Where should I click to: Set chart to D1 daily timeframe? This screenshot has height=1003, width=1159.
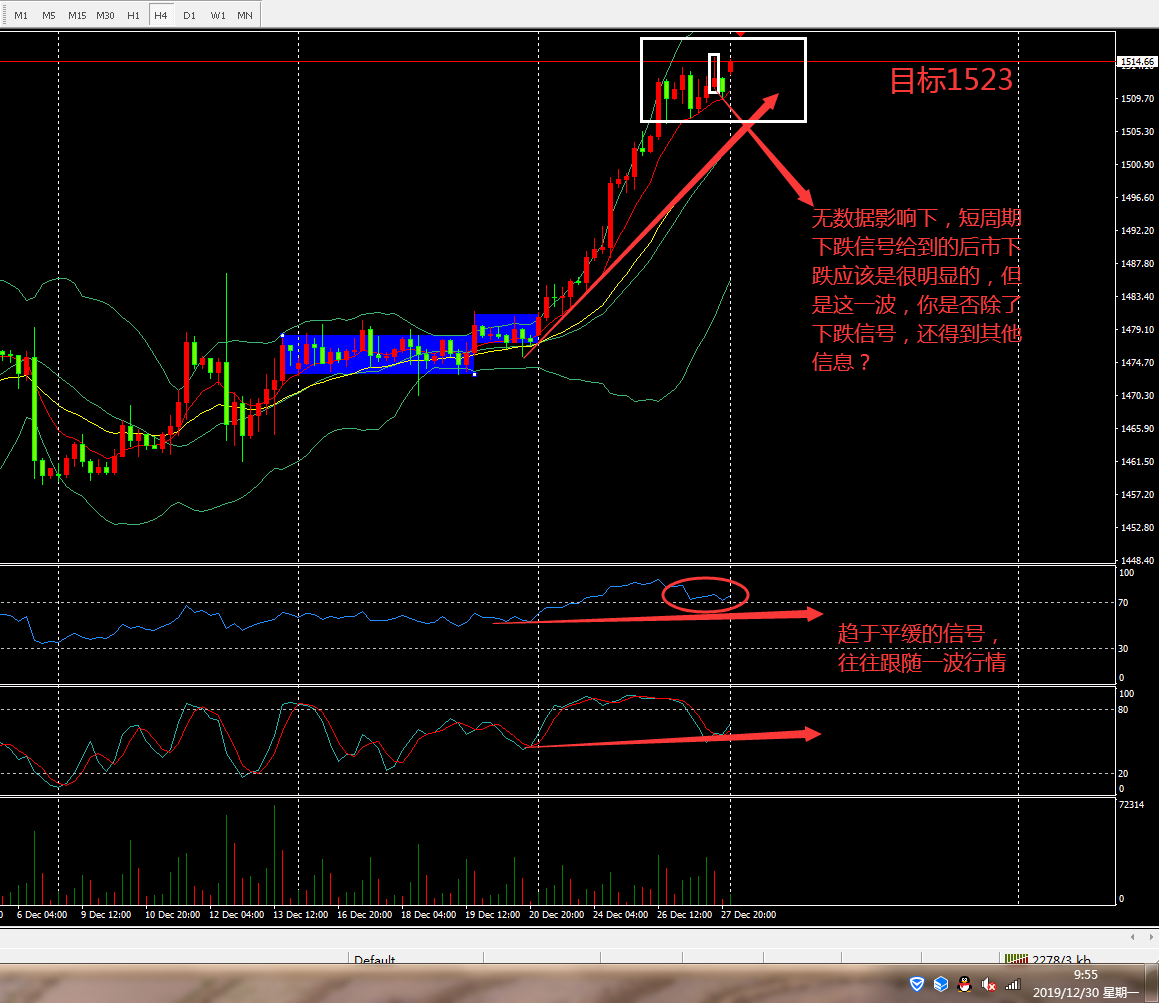click(x=189, y=16)
